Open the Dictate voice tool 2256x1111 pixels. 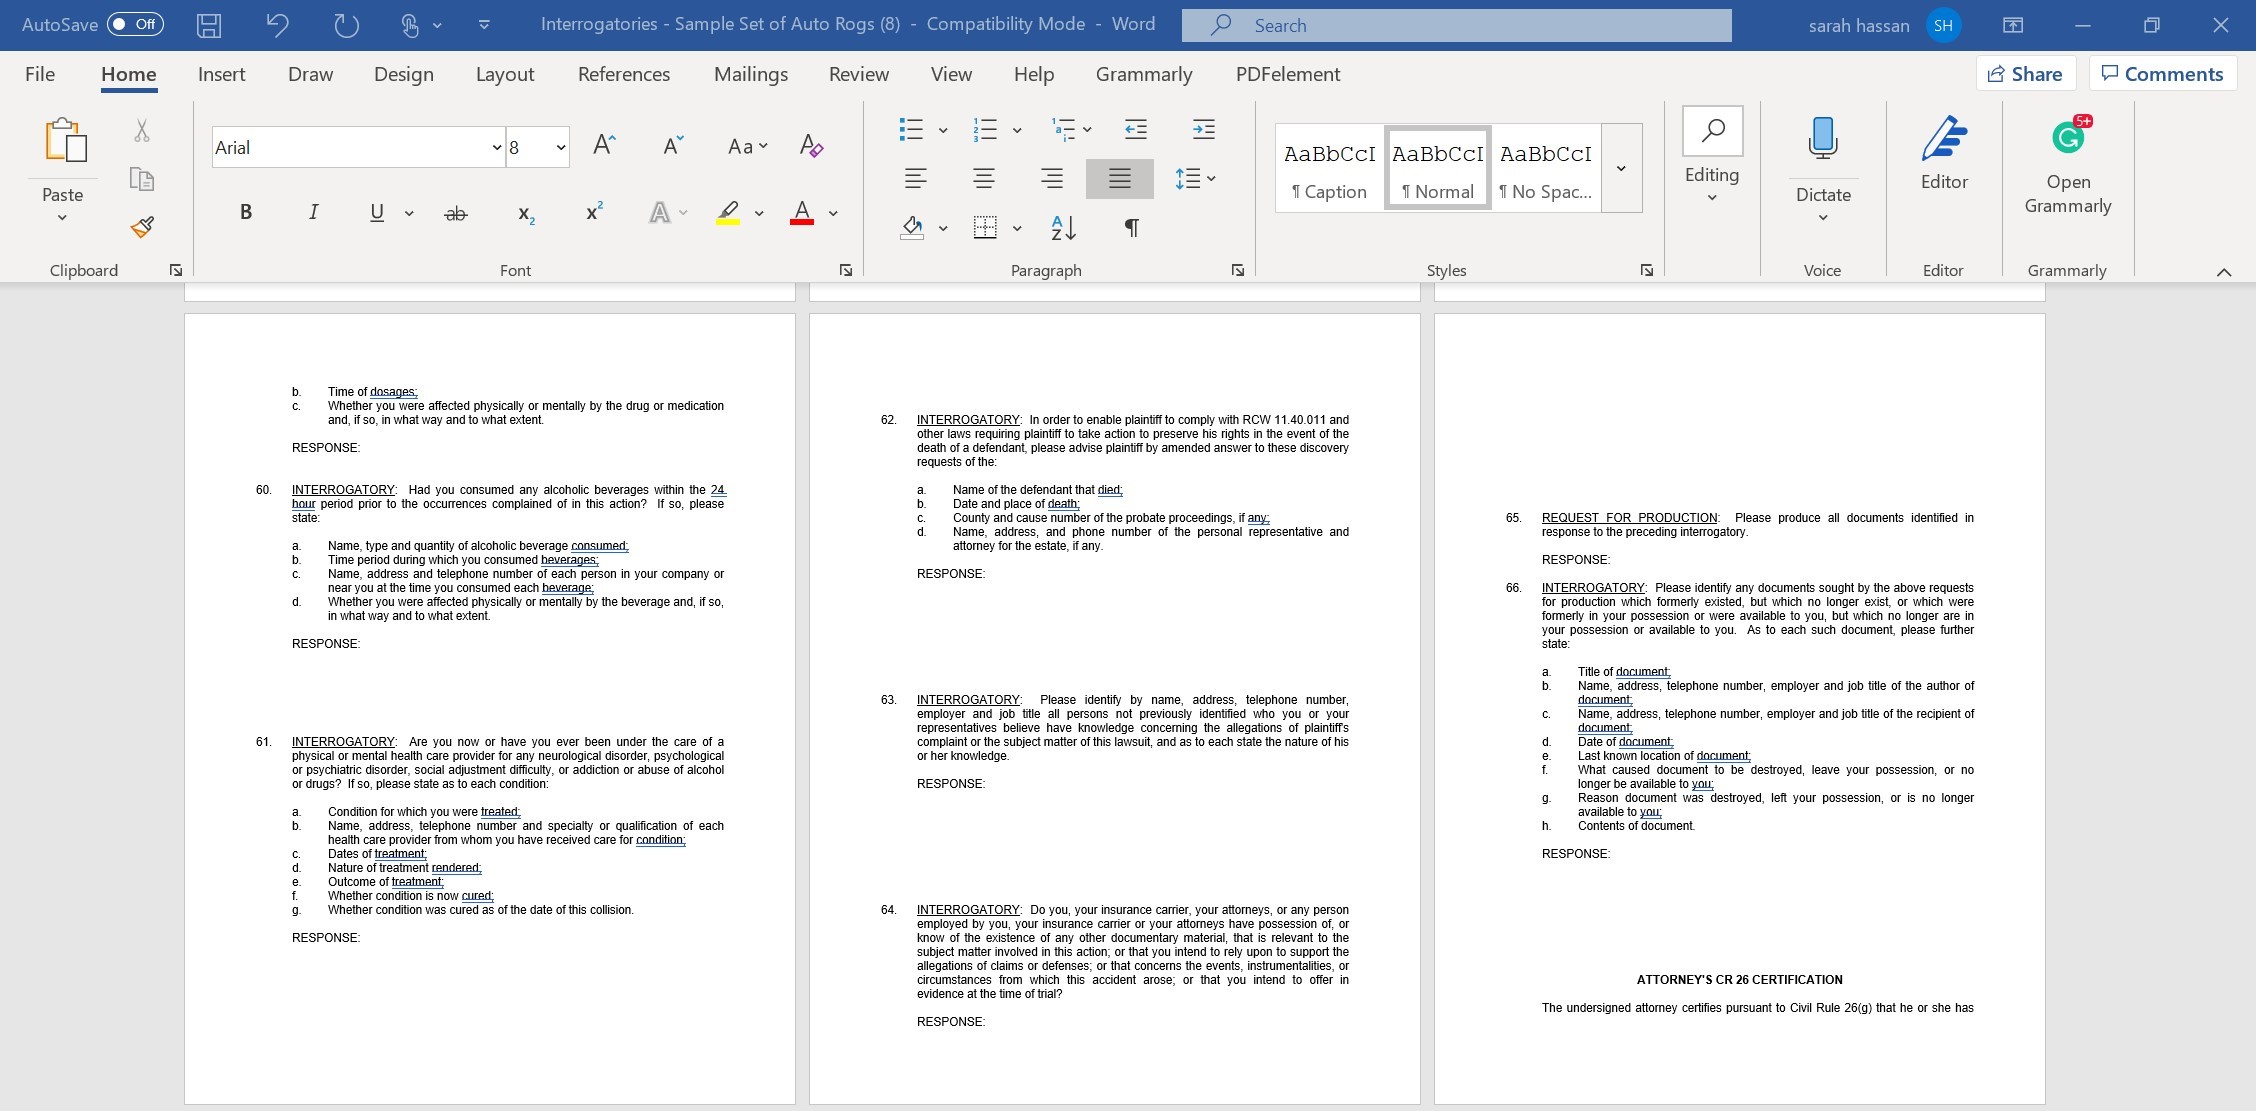pos(1822,155)
